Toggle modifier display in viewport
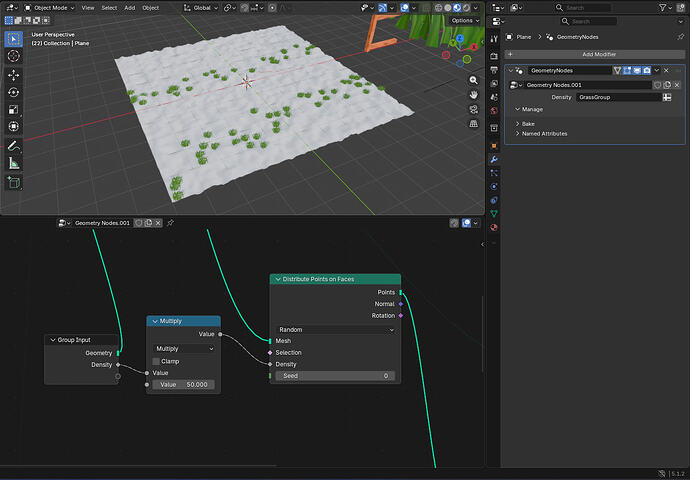Image resolution: width=690 pixels, height=480 pixels. [x=637, y=70]
